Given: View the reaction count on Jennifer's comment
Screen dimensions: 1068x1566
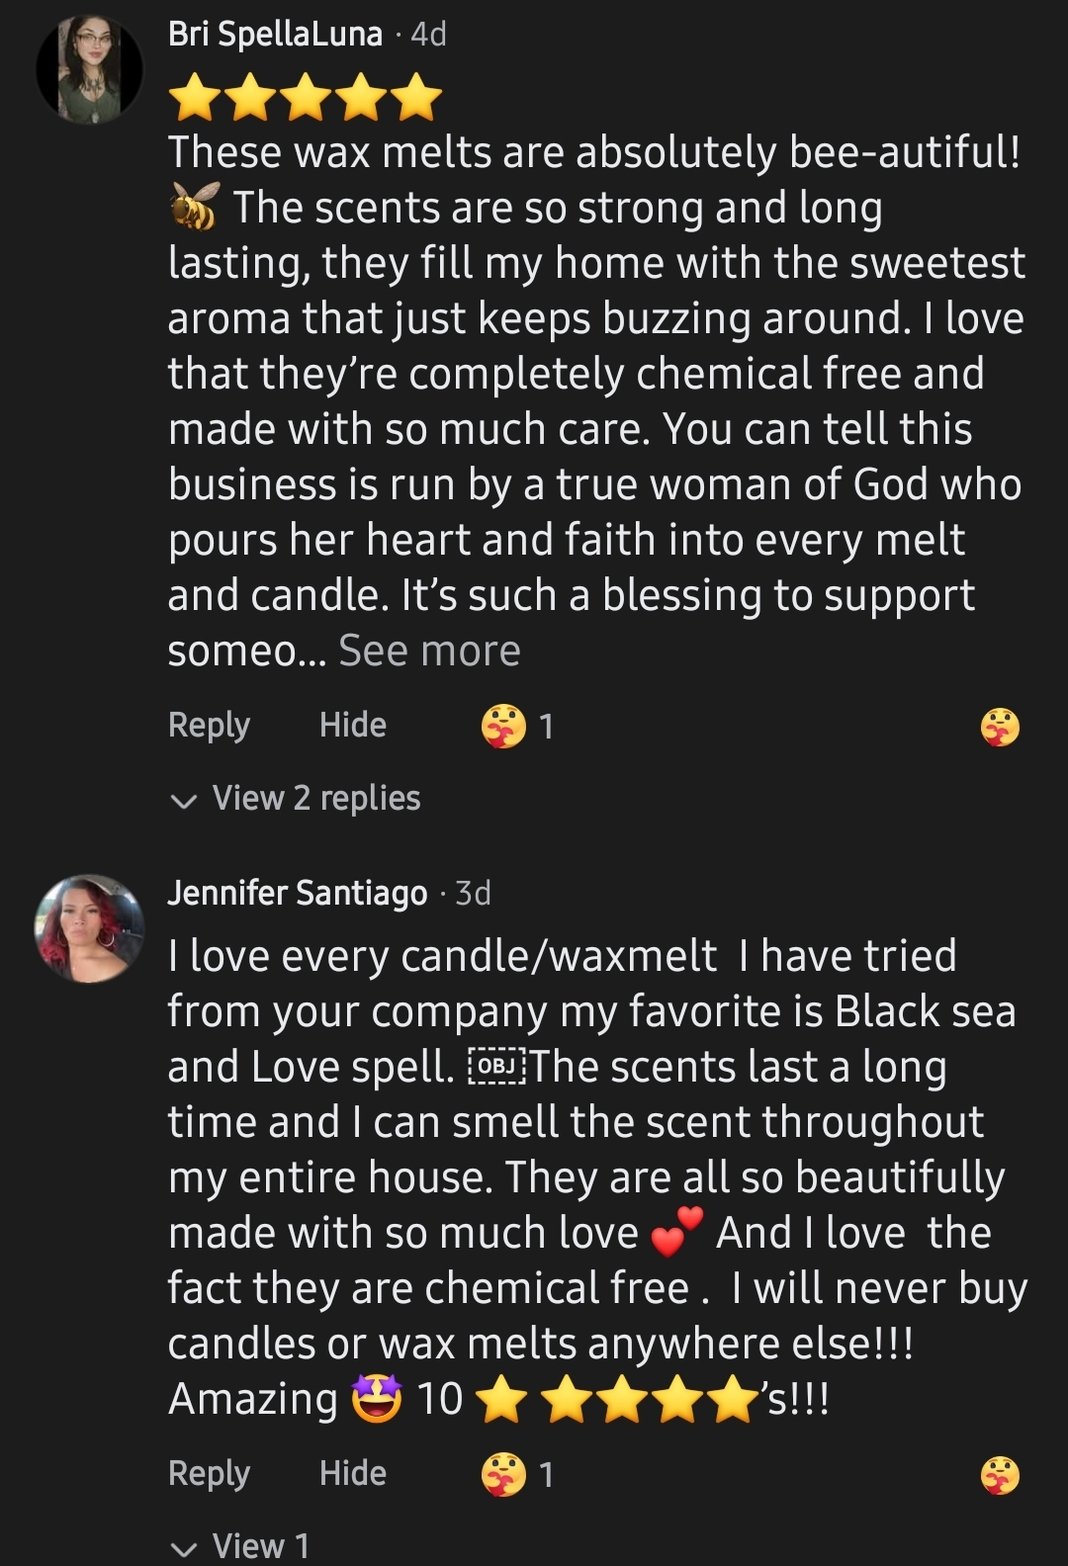Looking at the screenshot, I should click(518, 1474).
